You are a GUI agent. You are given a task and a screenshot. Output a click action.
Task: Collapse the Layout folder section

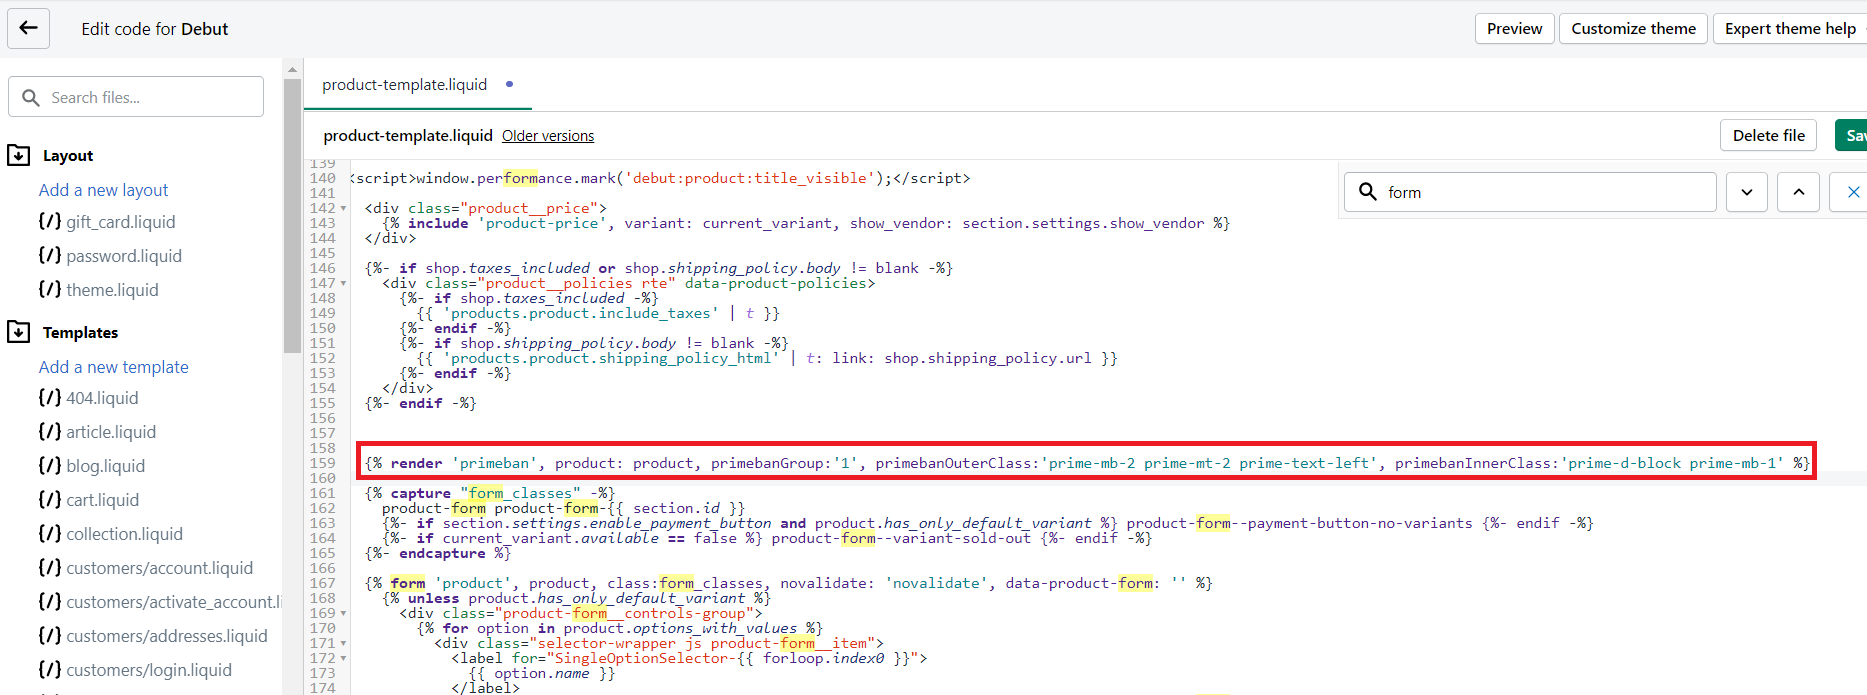click(x=19, y=155)
